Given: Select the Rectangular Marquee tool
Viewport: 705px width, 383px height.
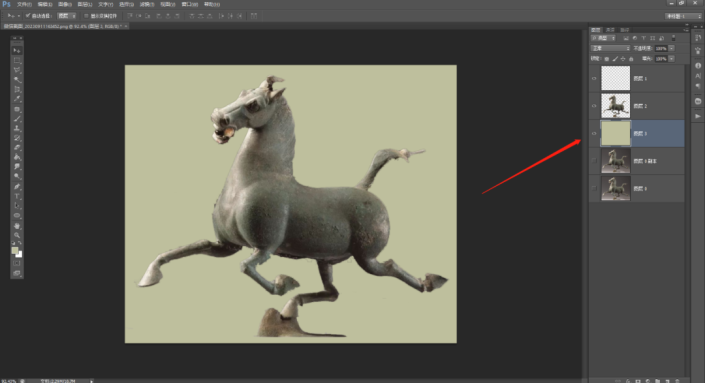Looking at the screenshot, I should tap(17, 60).
